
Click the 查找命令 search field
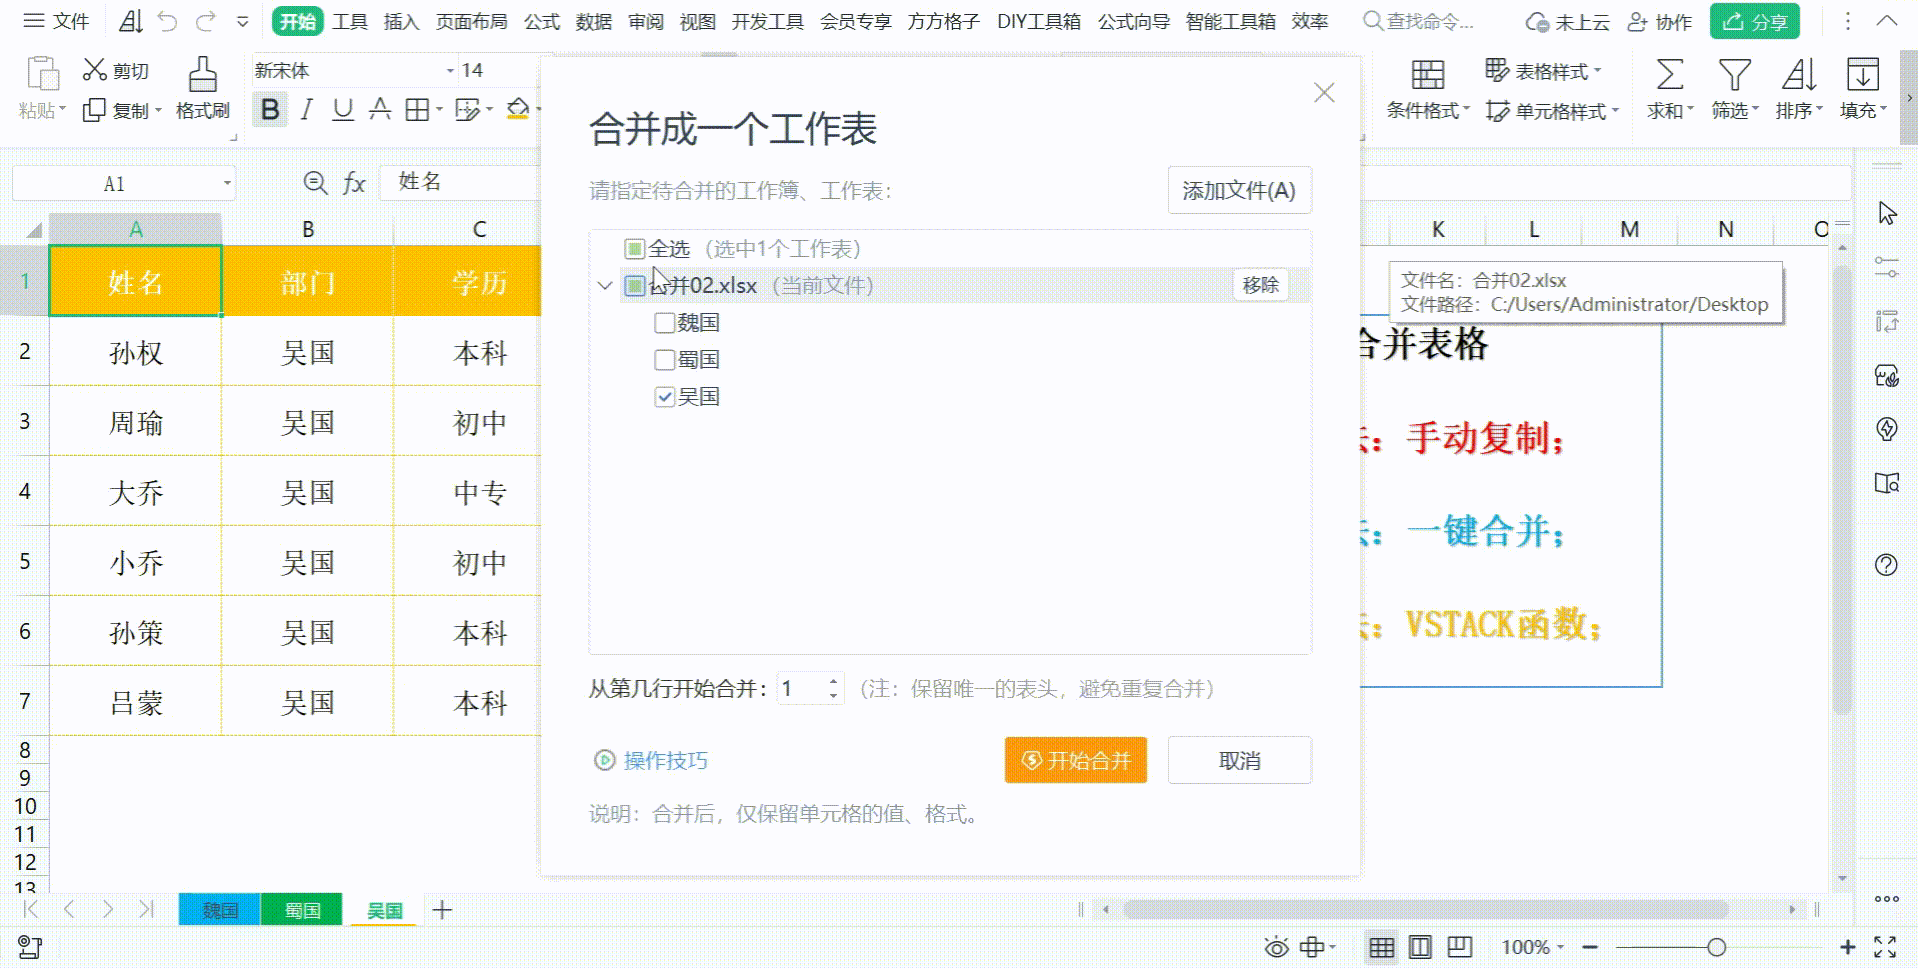[x=1420, y=21]
